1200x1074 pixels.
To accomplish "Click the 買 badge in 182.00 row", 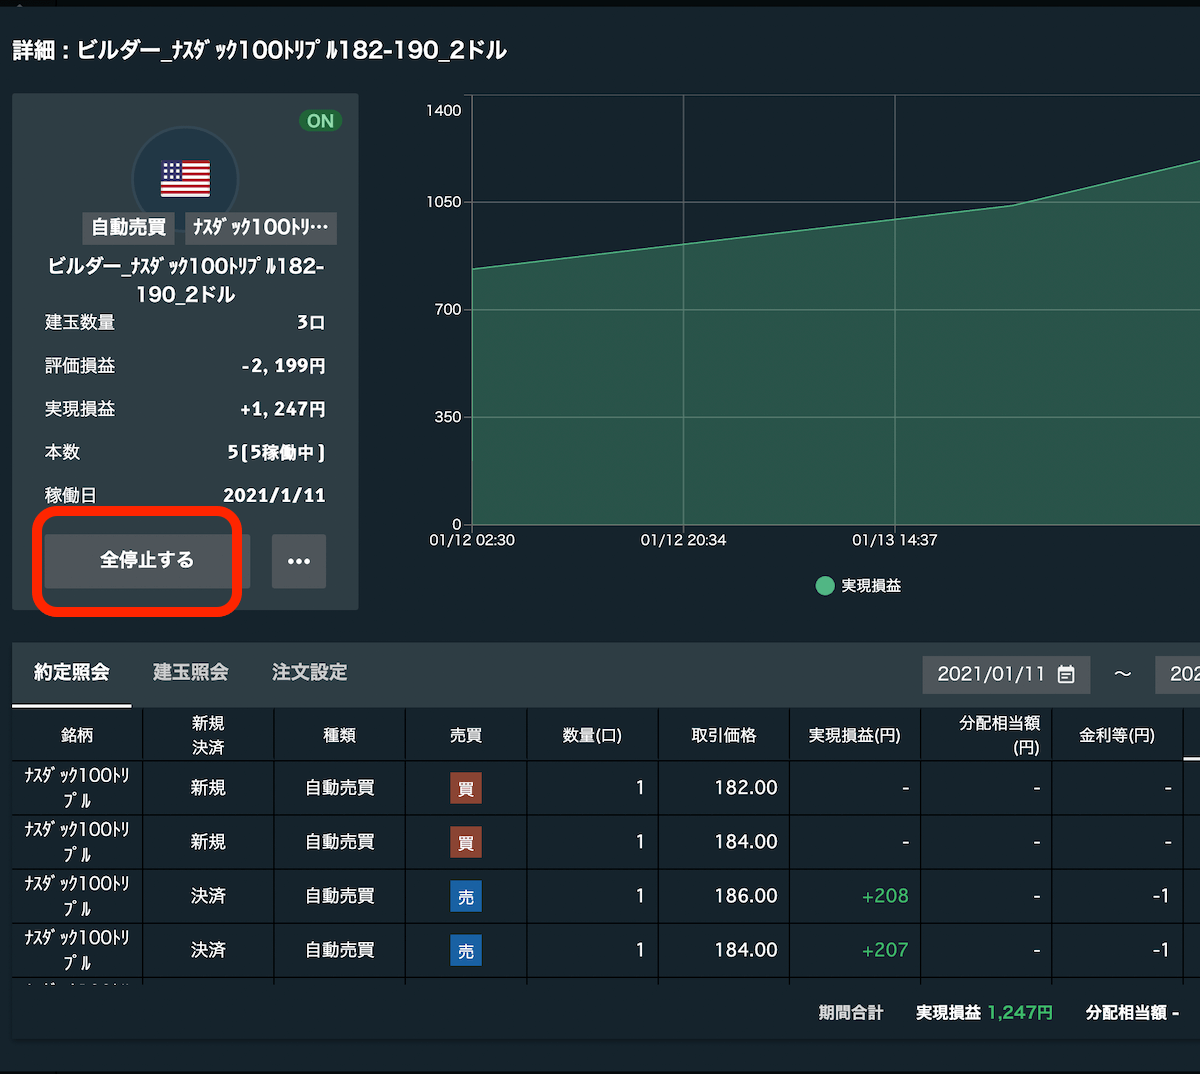I will tap(466, 788).
